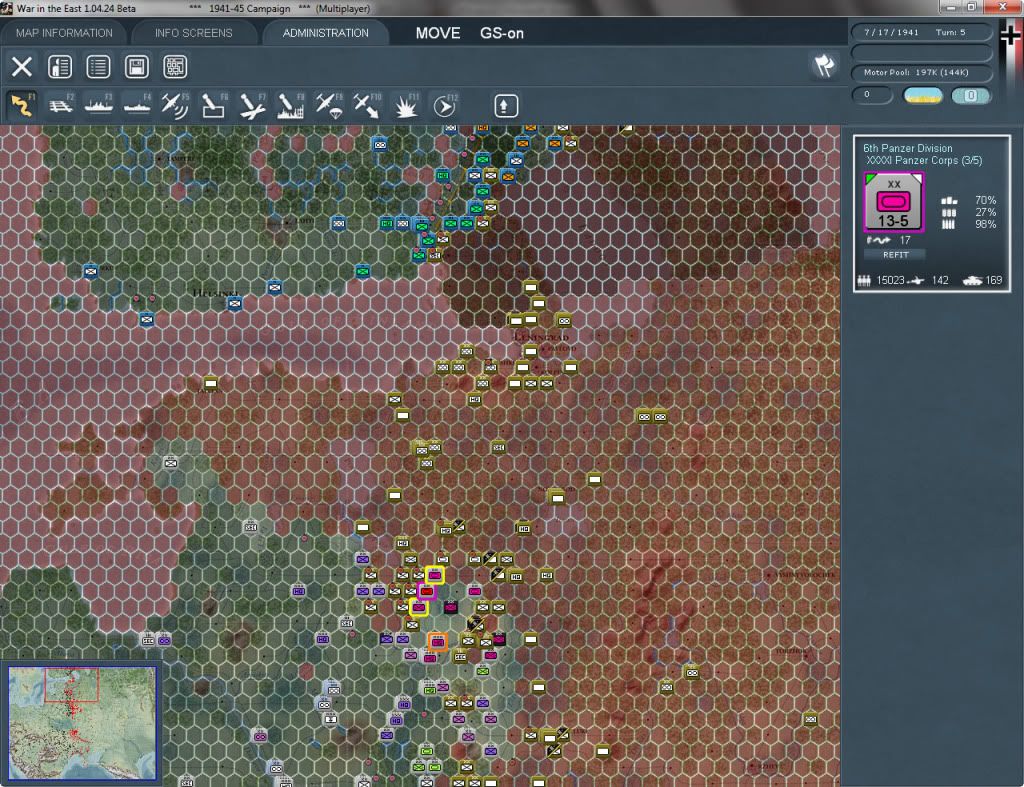Viewport: 1024px width, 787px height.
Task: Click the 6th Panzer Division unit counter in the panel
Action: (893, 202)
